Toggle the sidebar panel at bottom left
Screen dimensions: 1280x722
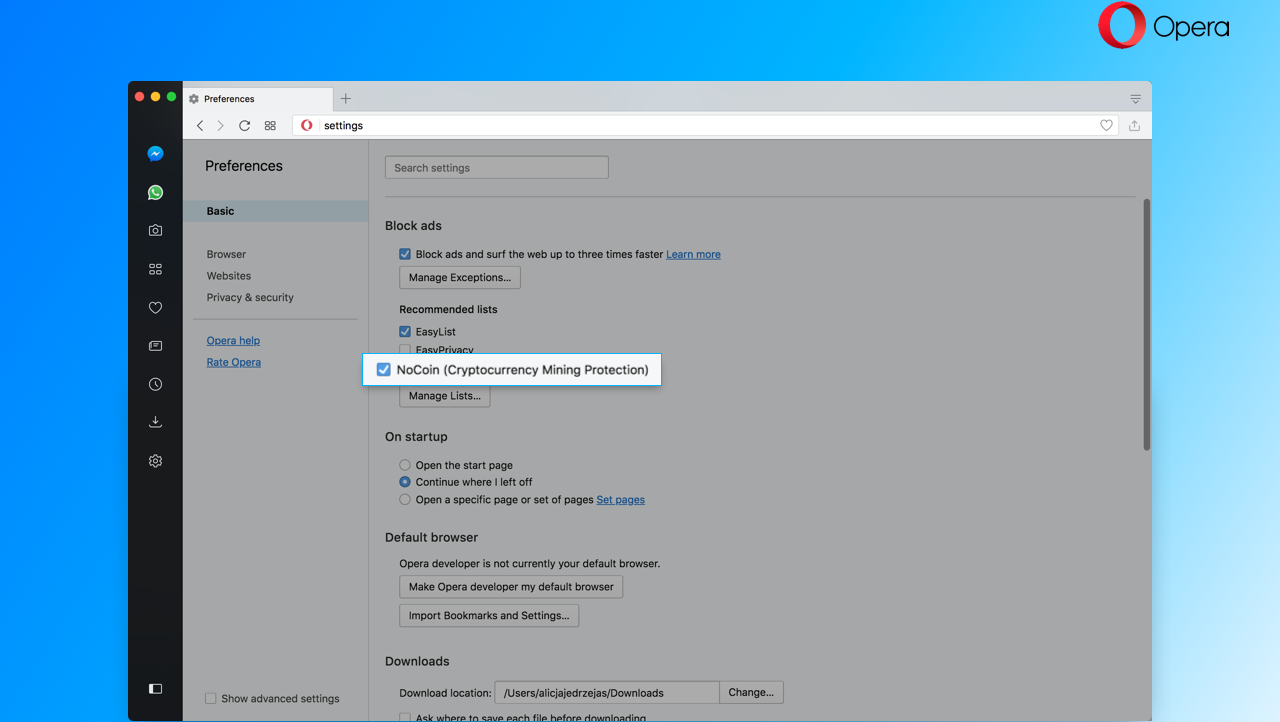click(155, 689)
